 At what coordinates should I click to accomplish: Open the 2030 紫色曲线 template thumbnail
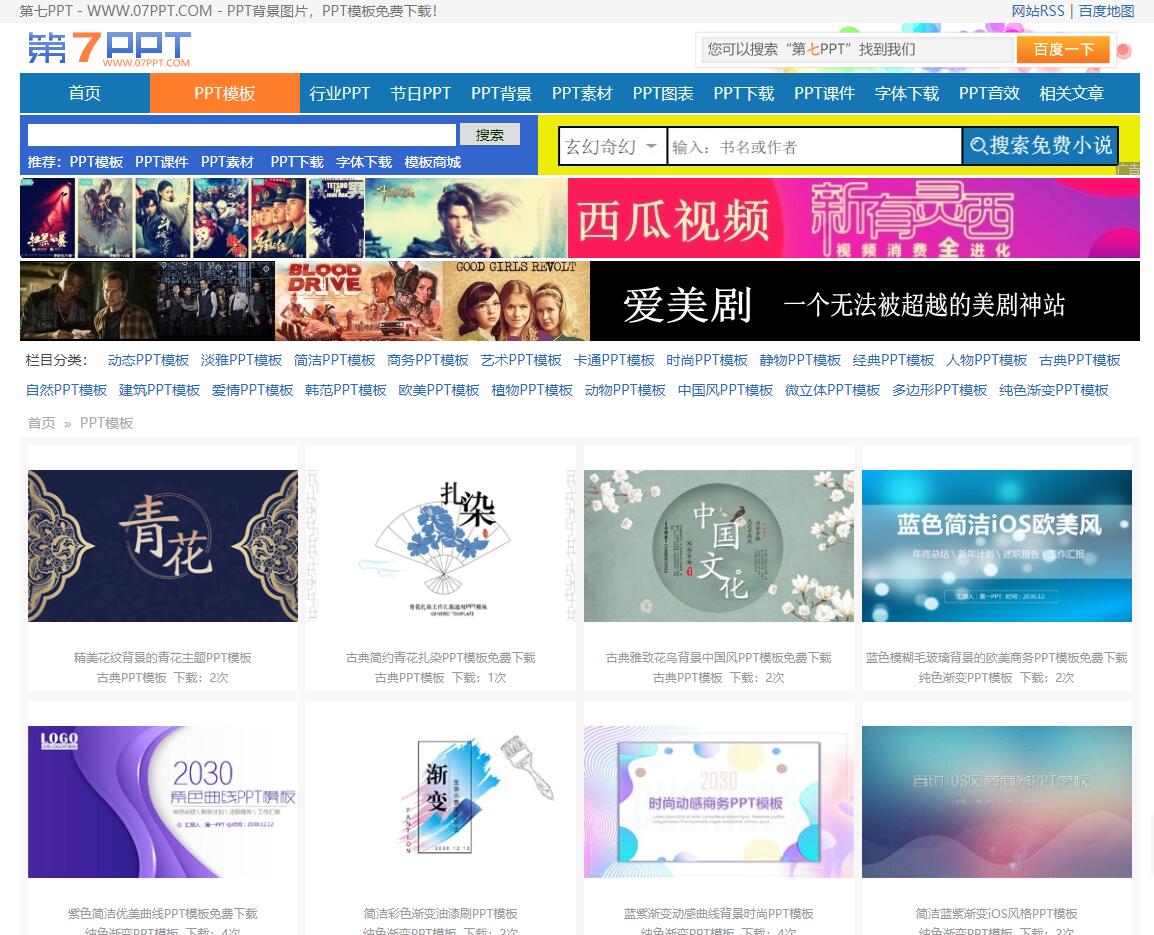point(163,802)
